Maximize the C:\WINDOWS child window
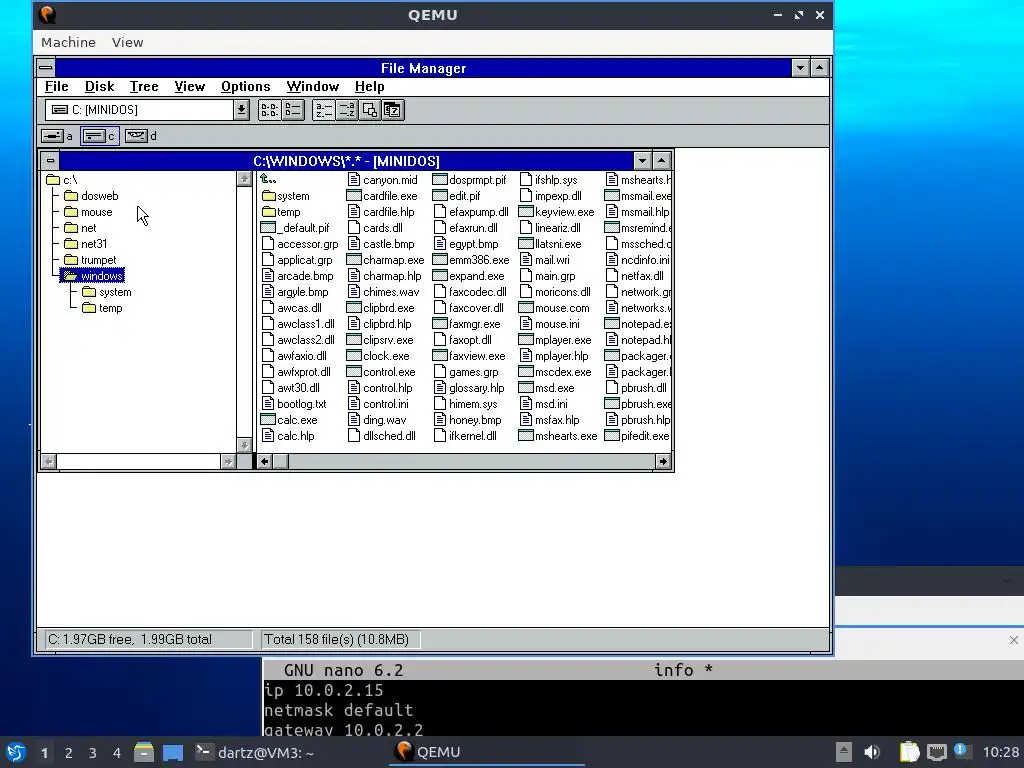1024x768 pixels. (x=662, y=161)
